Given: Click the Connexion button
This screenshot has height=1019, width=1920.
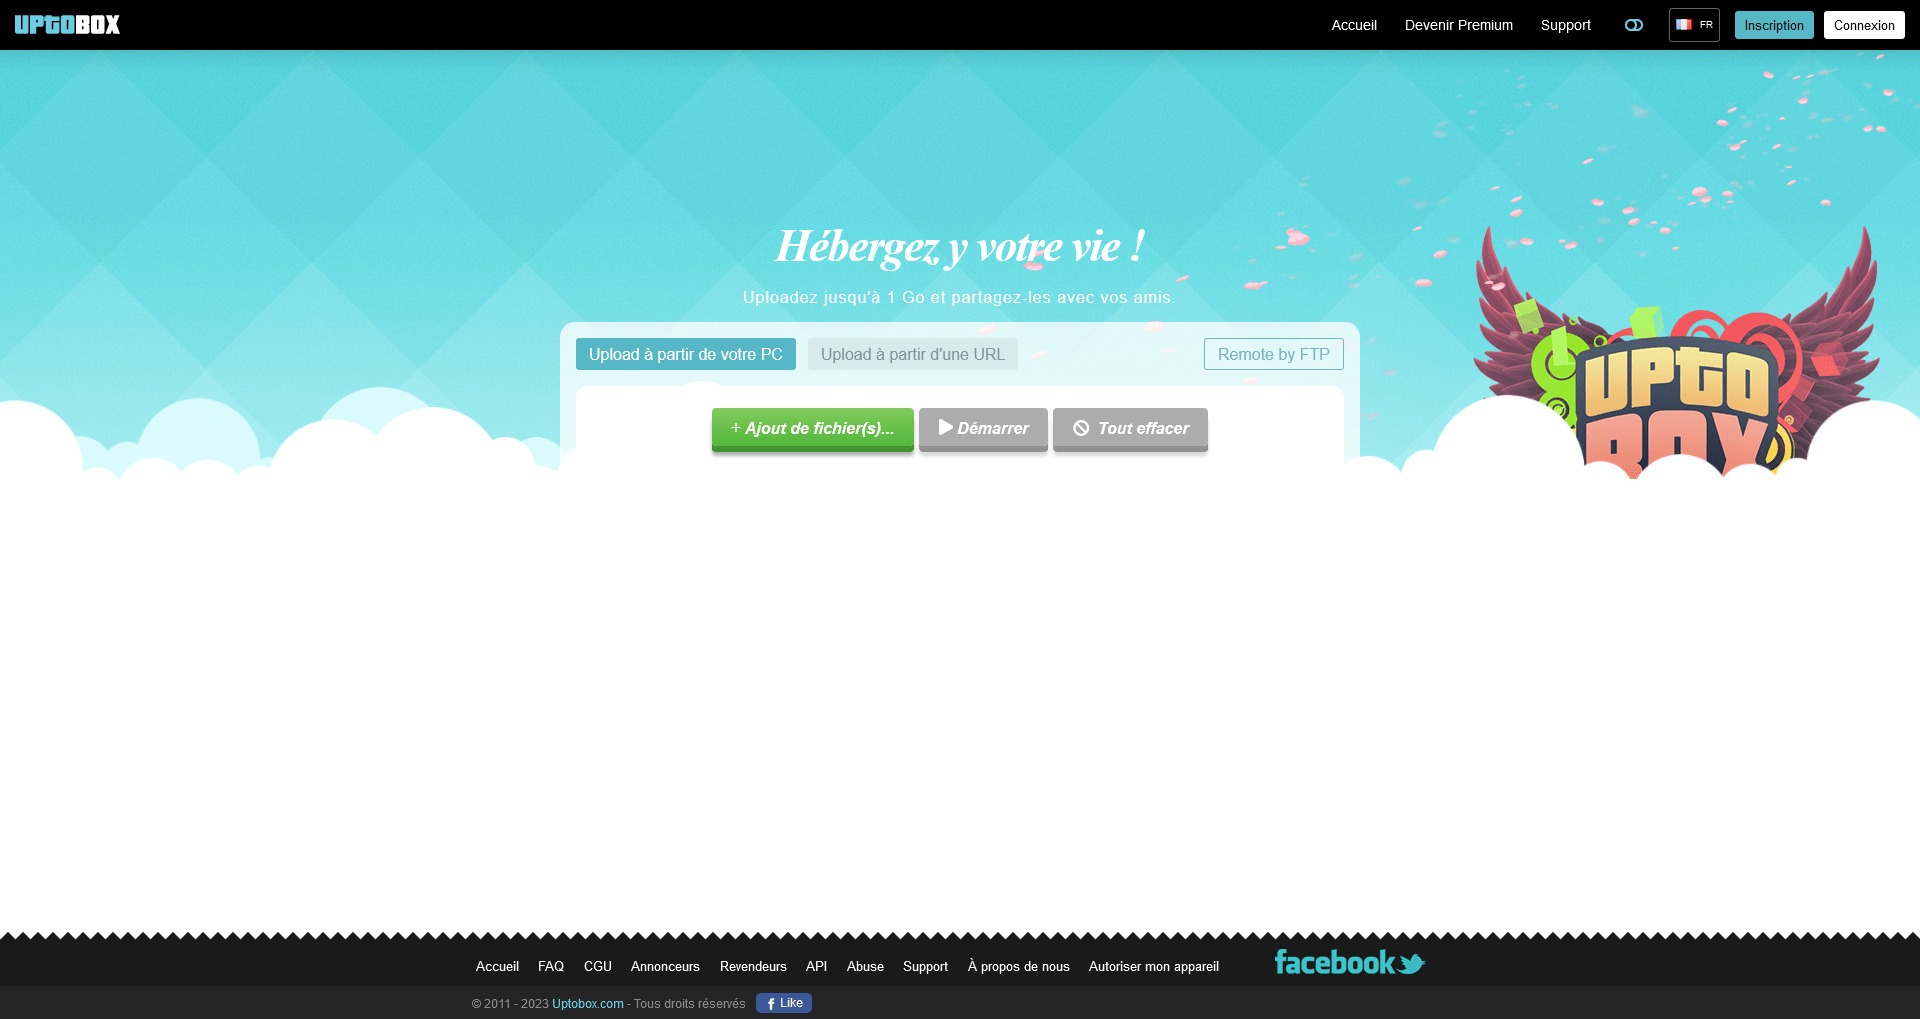Looking at the screenshot, I should pyautogui.click(x=1864, y=25).
